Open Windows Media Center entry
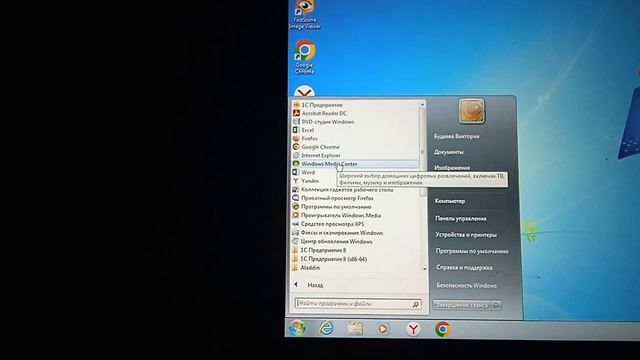Image resolution: width=640 pixels, height=360 pixels. tap(355, 164)
